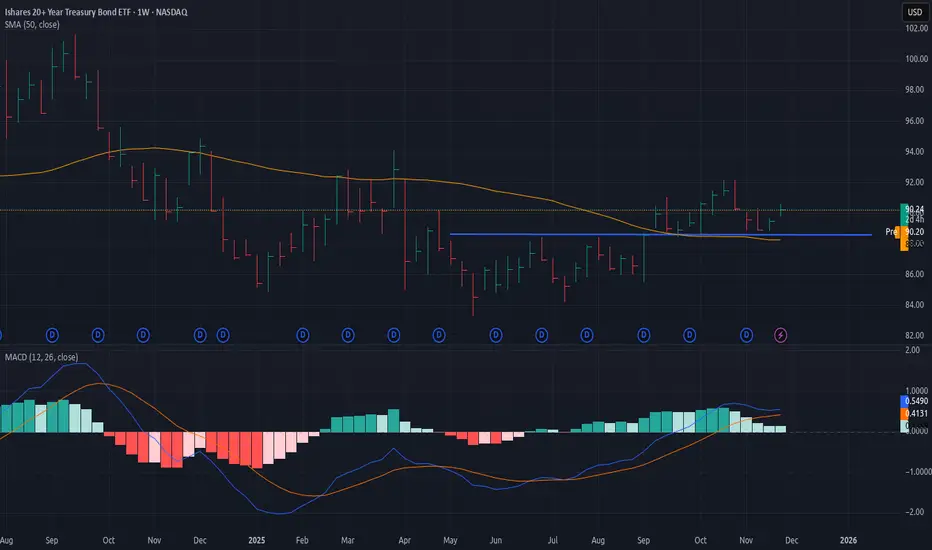Open the mid-December 2024 dividend marker
Screen dimensions: 932x550
click(223, 335)
